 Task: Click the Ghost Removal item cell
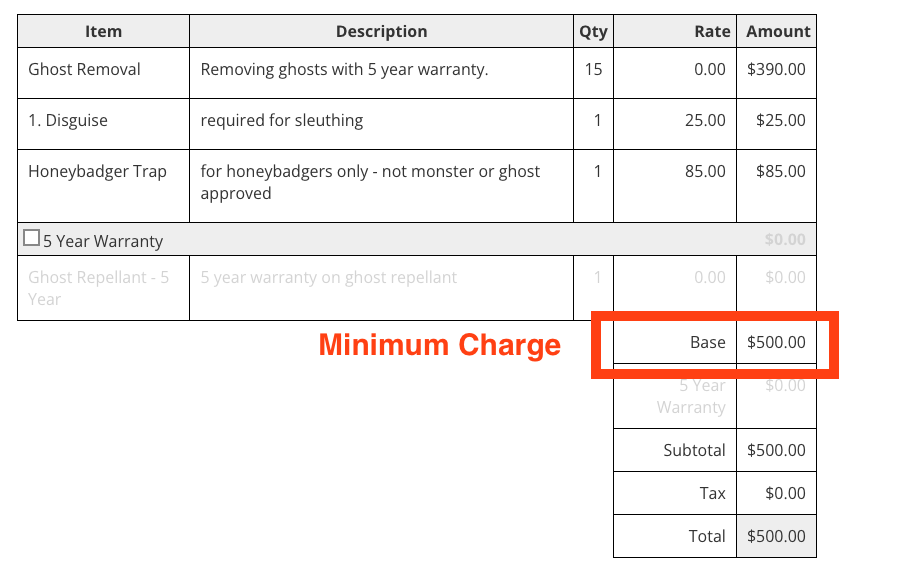pos(104,73)
